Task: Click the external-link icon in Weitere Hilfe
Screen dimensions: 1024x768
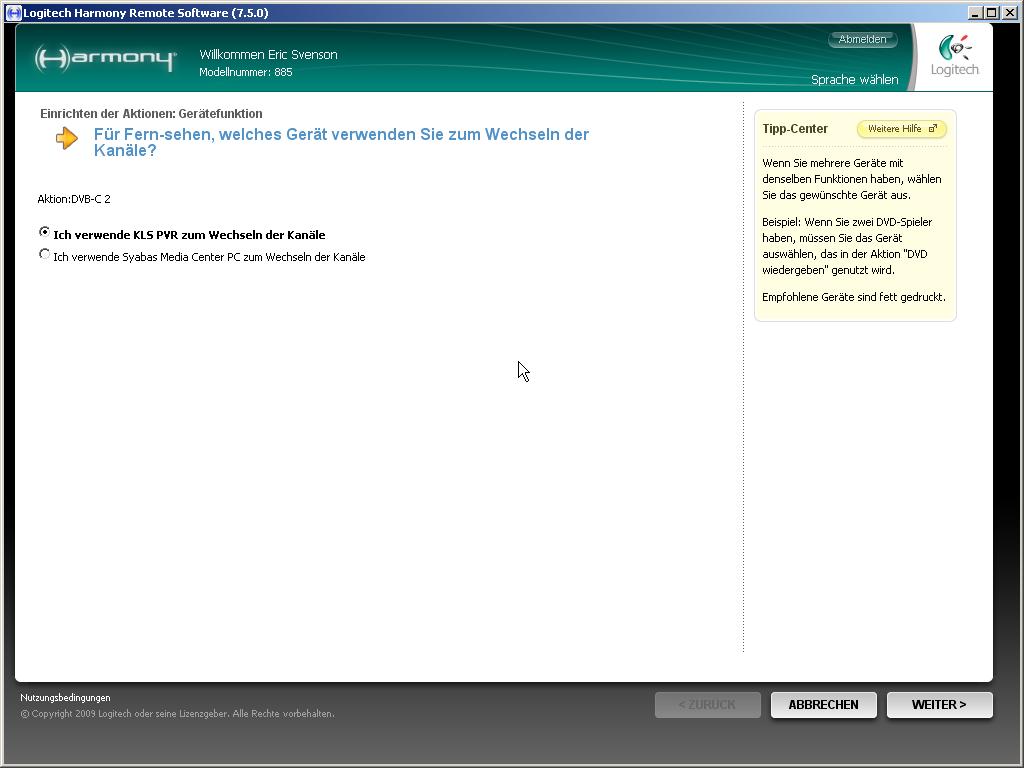Action: pyautogui.click(x=933, y=129)
